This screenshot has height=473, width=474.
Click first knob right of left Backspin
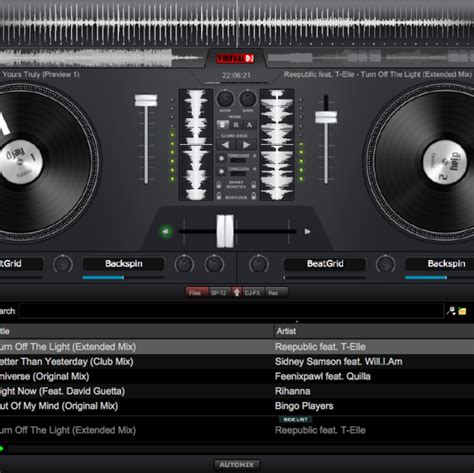(x=184, y=264)
